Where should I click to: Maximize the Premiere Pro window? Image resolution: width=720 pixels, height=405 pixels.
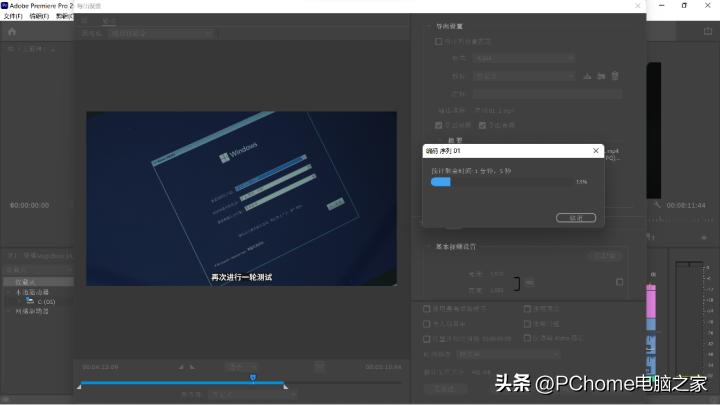click(x=684, y=6)
